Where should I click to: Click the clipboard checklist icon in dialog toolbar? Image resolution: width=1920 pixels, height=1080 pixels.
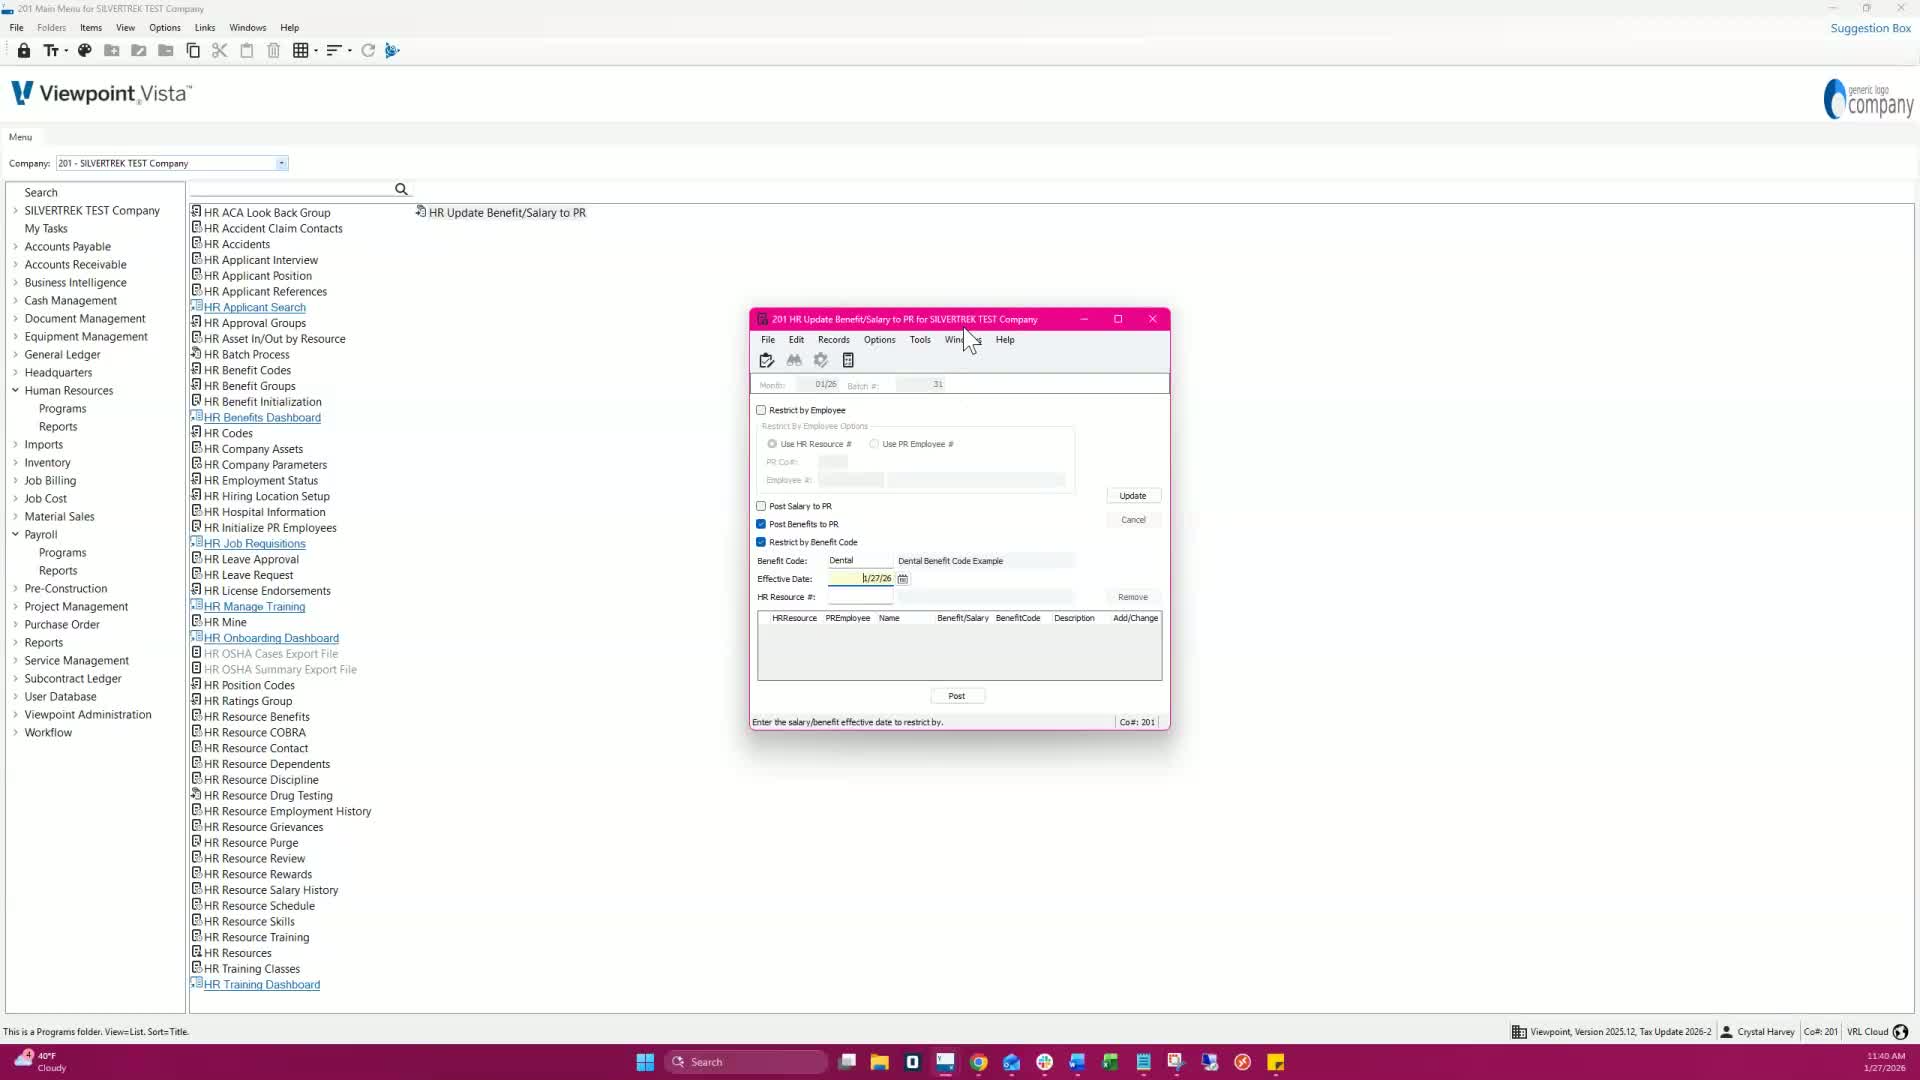767,361
